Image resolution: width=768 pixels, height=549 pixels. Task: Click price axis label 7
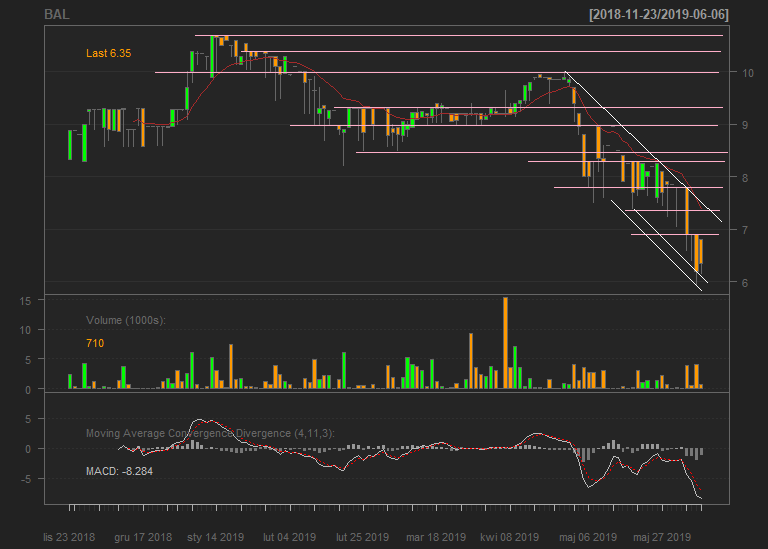pyautogui.click(x=745, y=230)
